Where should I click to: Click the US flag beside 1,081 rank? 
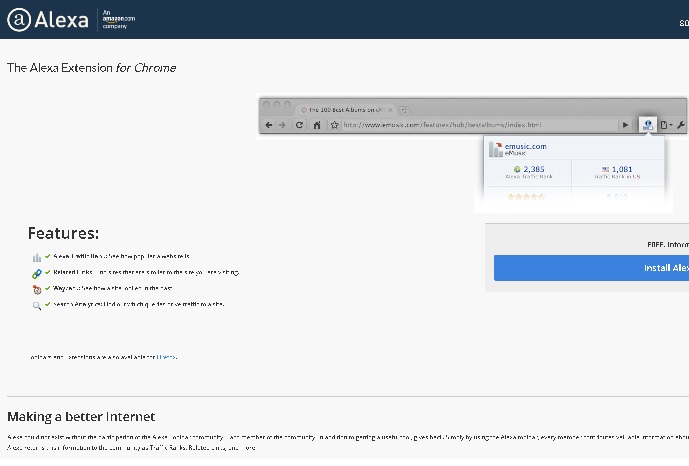pyautogui.click(x=606, y=169)
